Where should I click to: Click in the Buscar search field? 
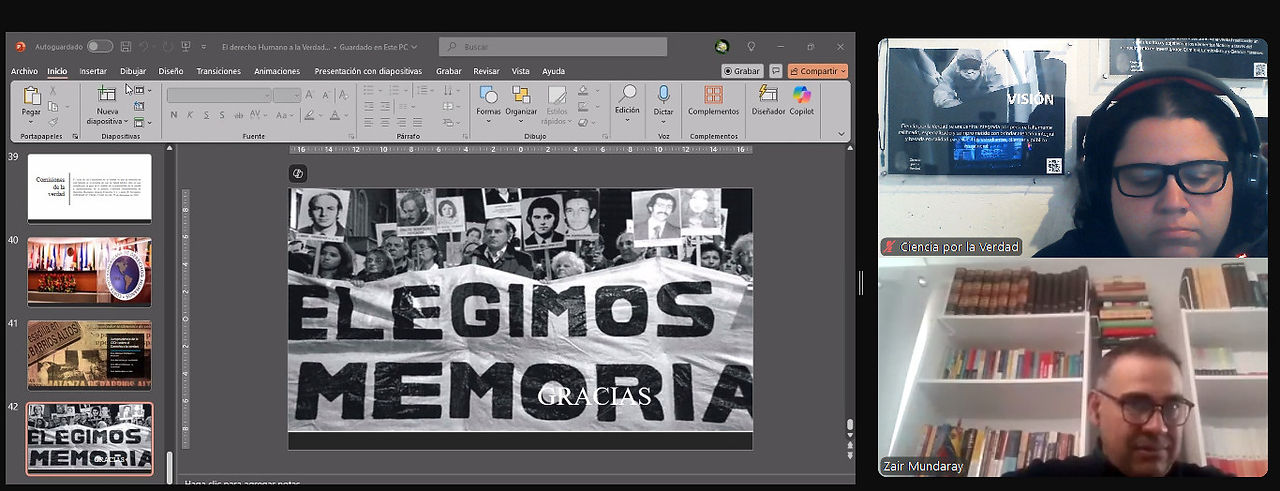553,46
